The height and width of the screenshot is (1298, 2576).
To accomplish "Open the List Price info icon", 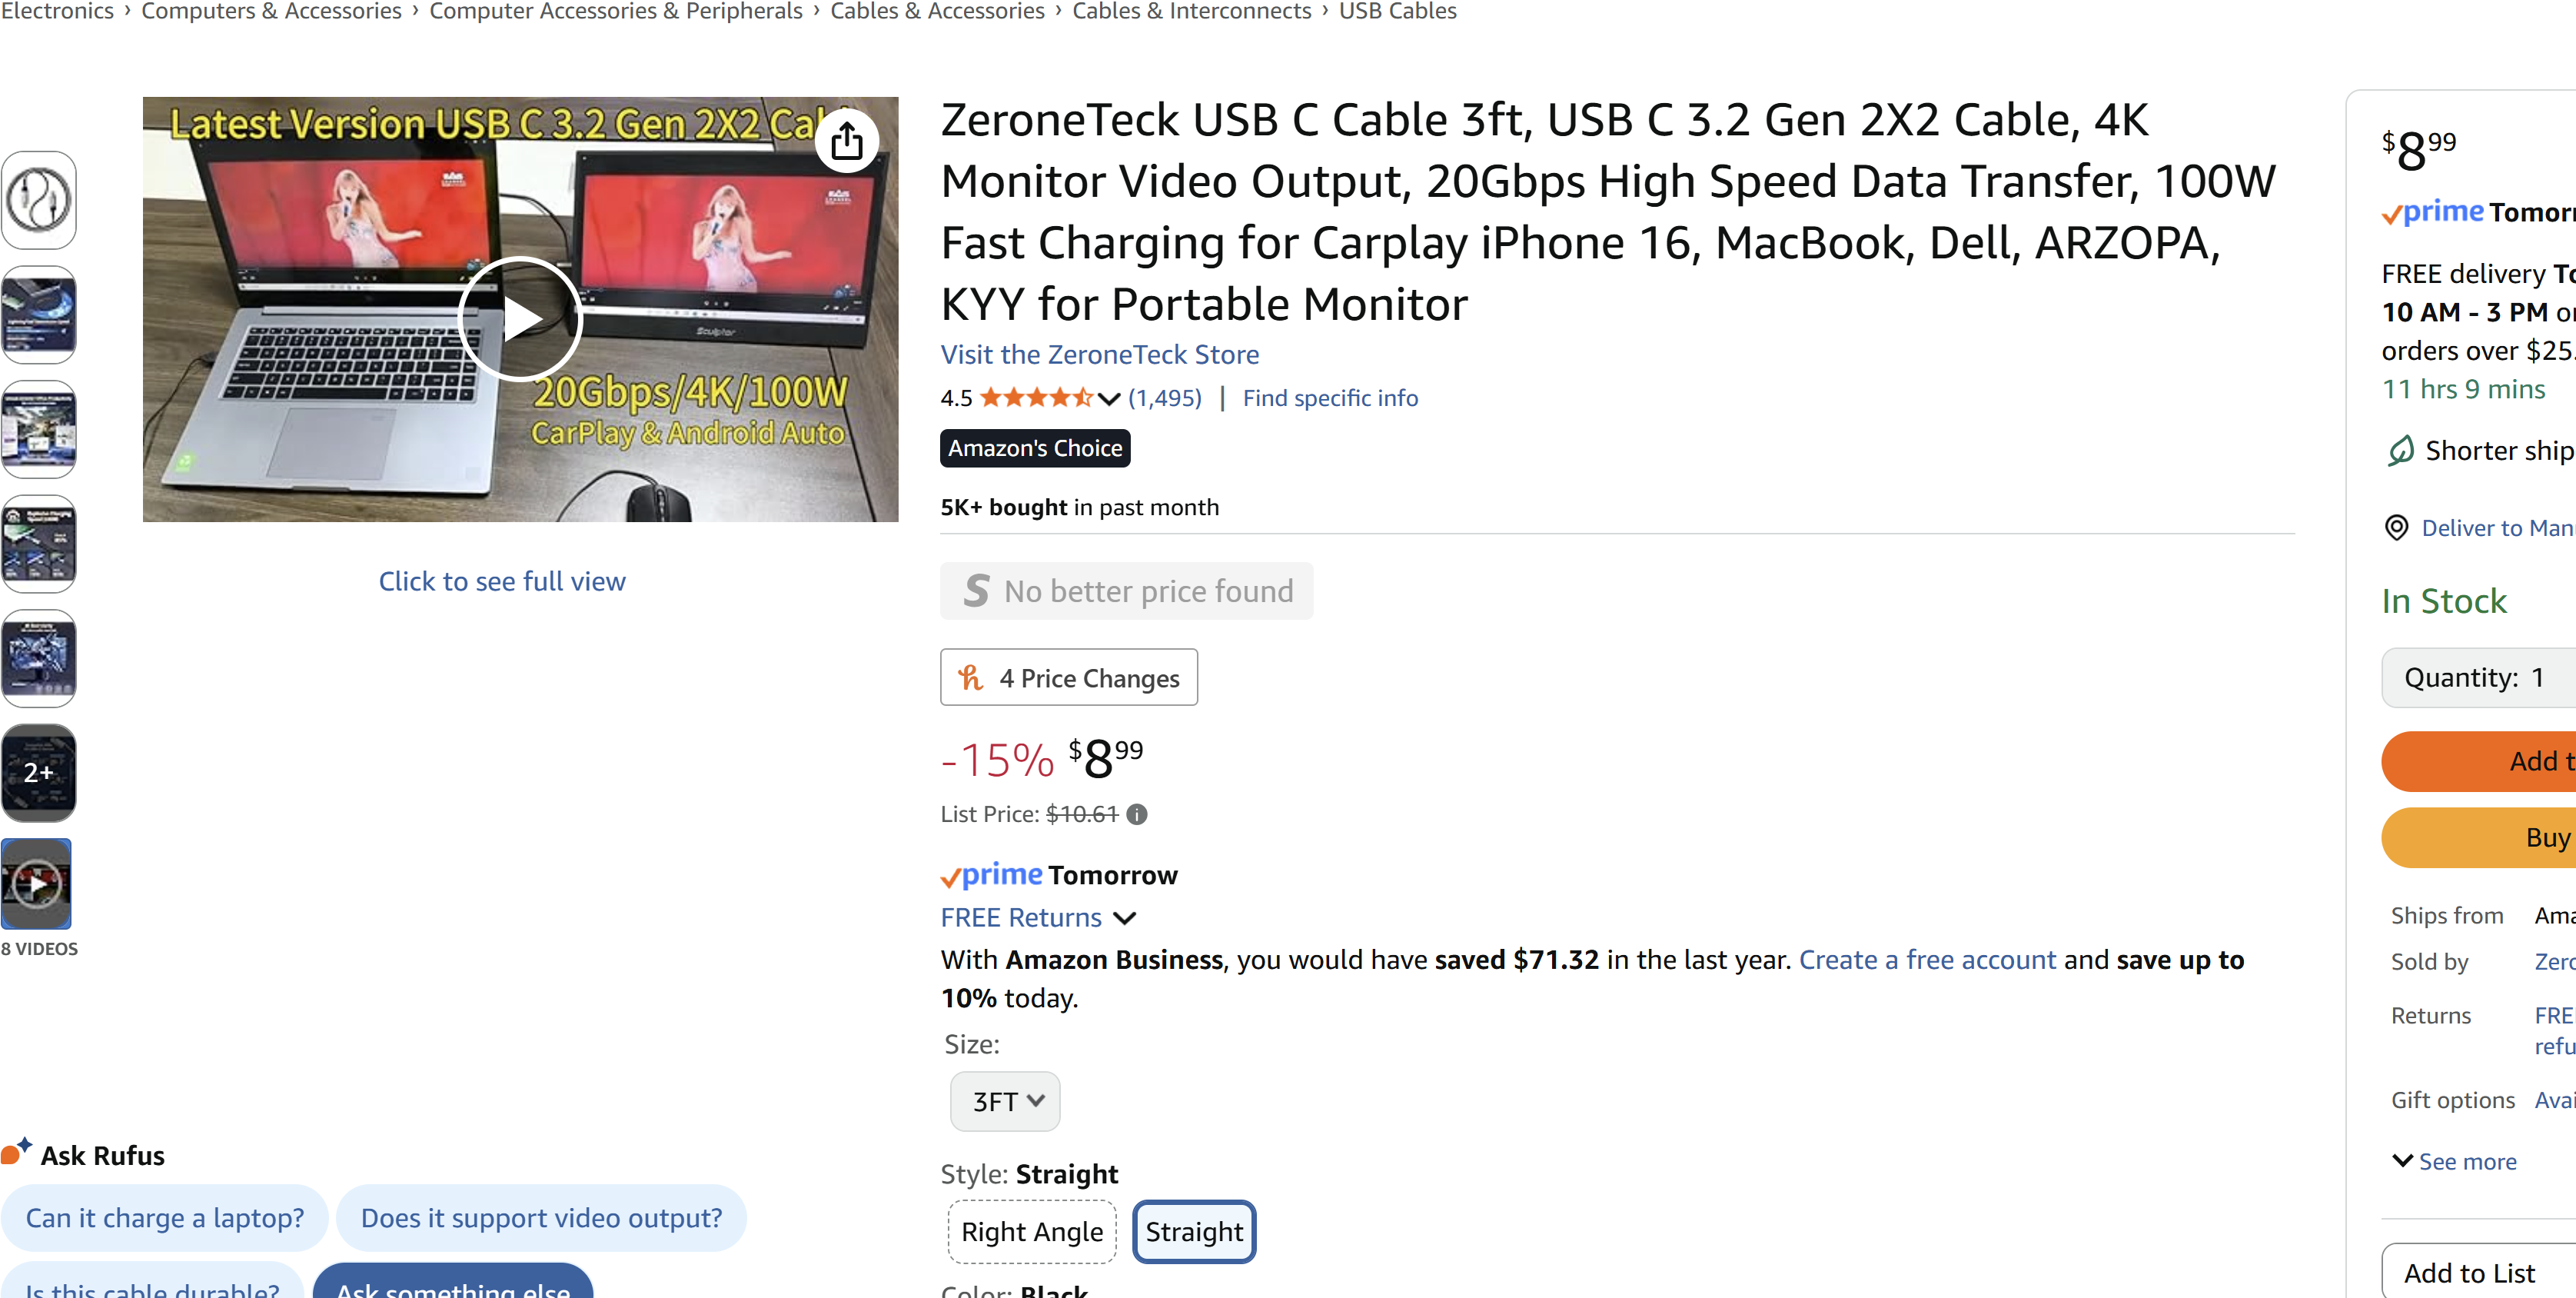I will point(1136,815).
